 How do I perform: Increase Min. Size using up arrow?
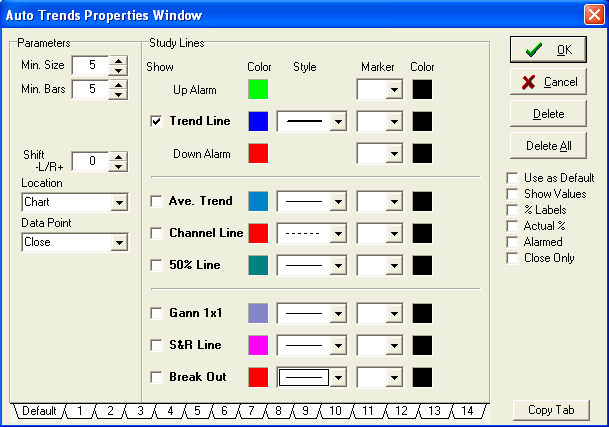click(119, 61)
